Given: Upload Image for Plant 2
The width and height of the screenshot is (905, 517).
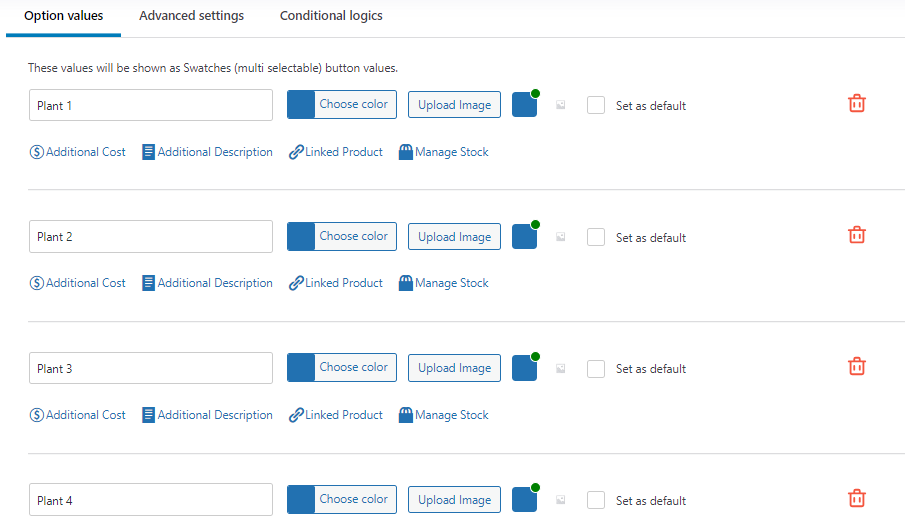Looking at the screenshot, I should click(454, 237).
